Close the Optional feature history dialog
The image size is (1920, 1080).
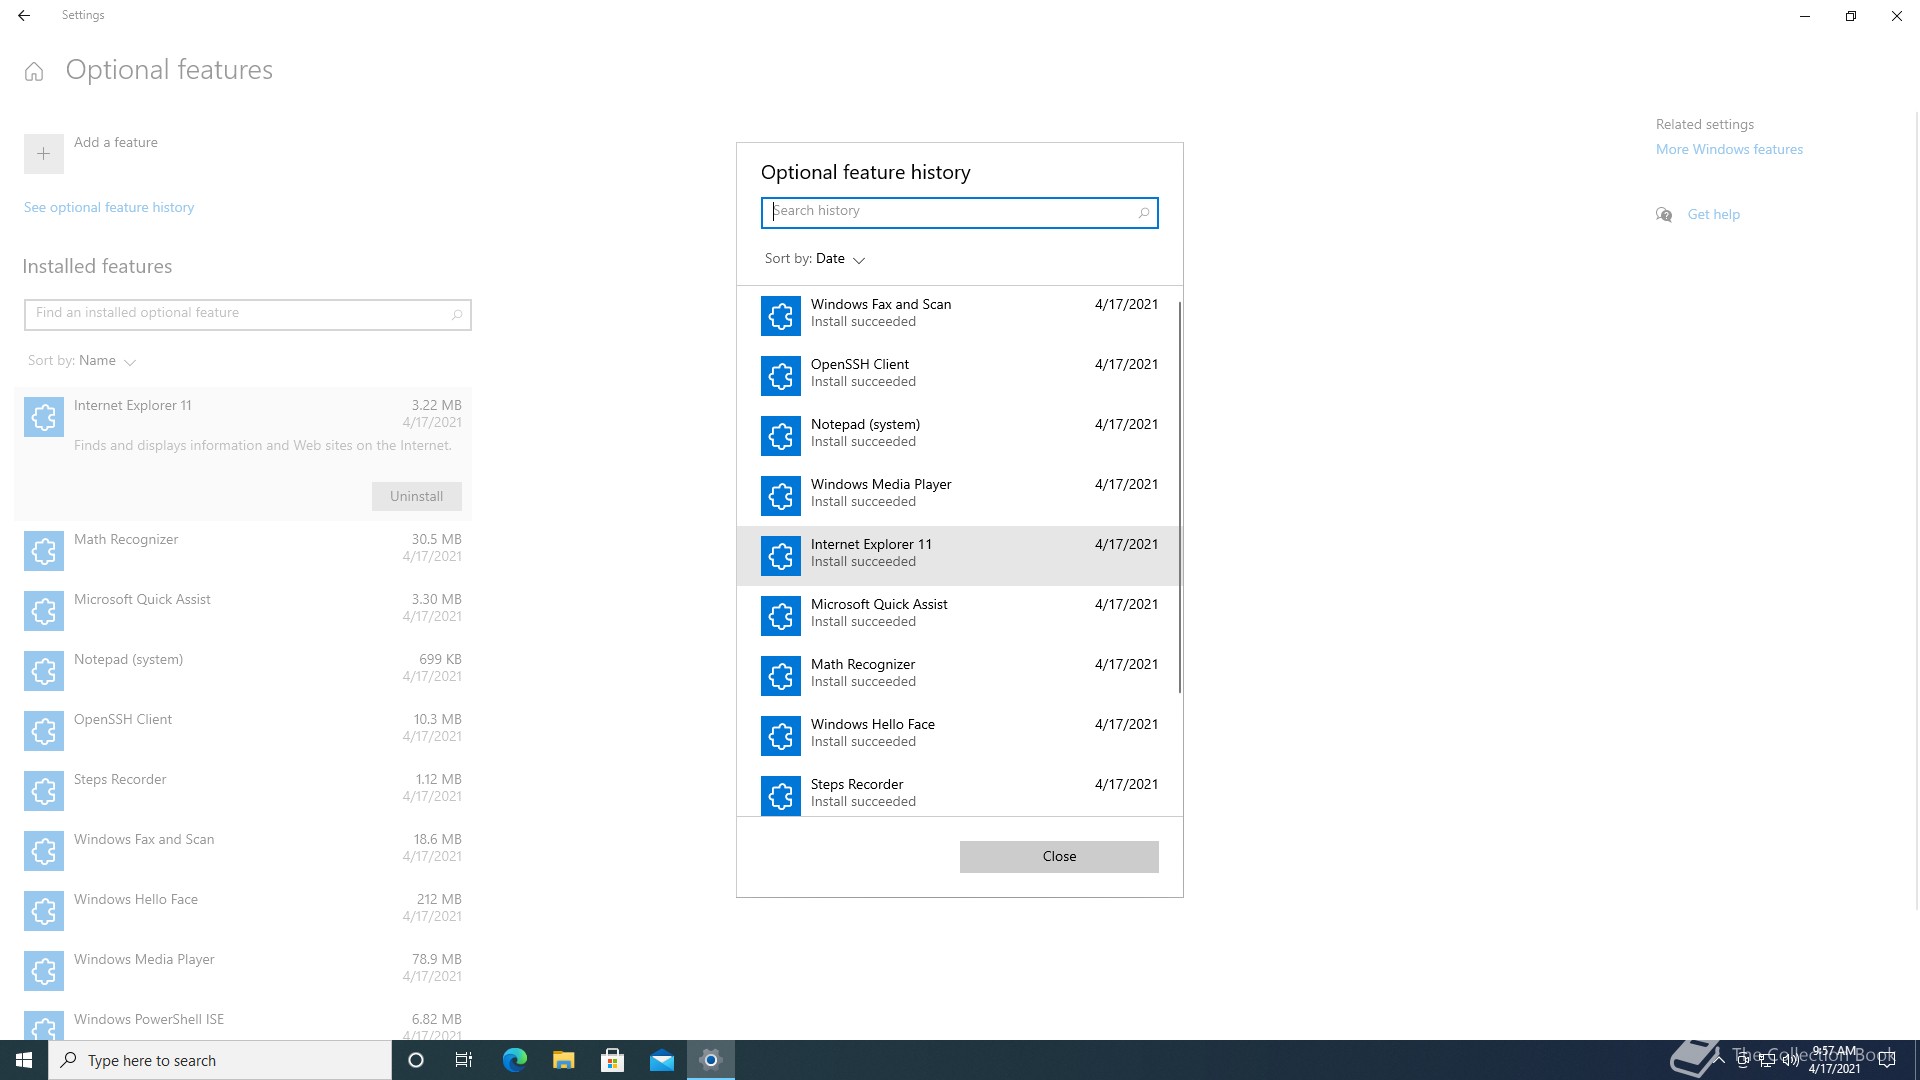pos(1059,857)
